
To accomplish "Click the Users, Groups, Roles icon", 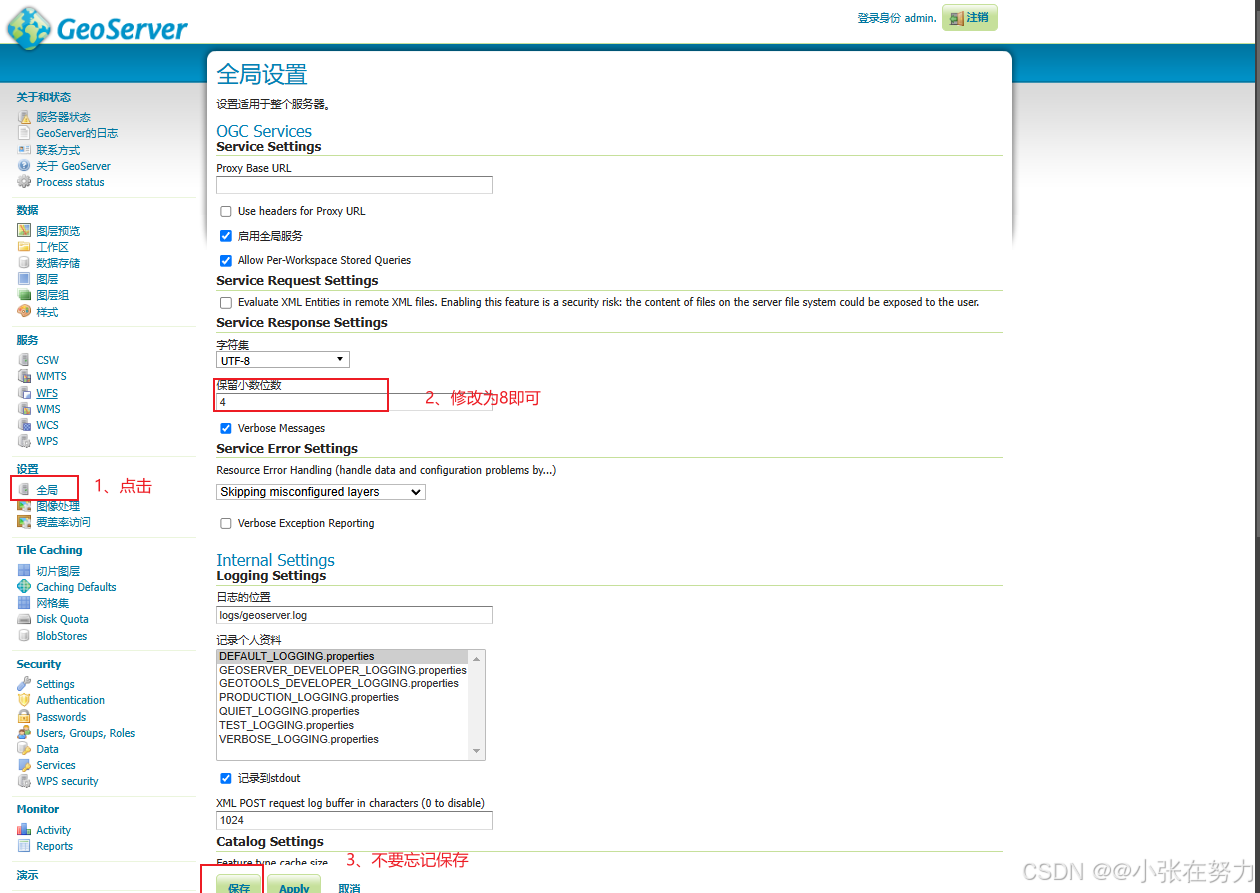I will coord(24,733).
